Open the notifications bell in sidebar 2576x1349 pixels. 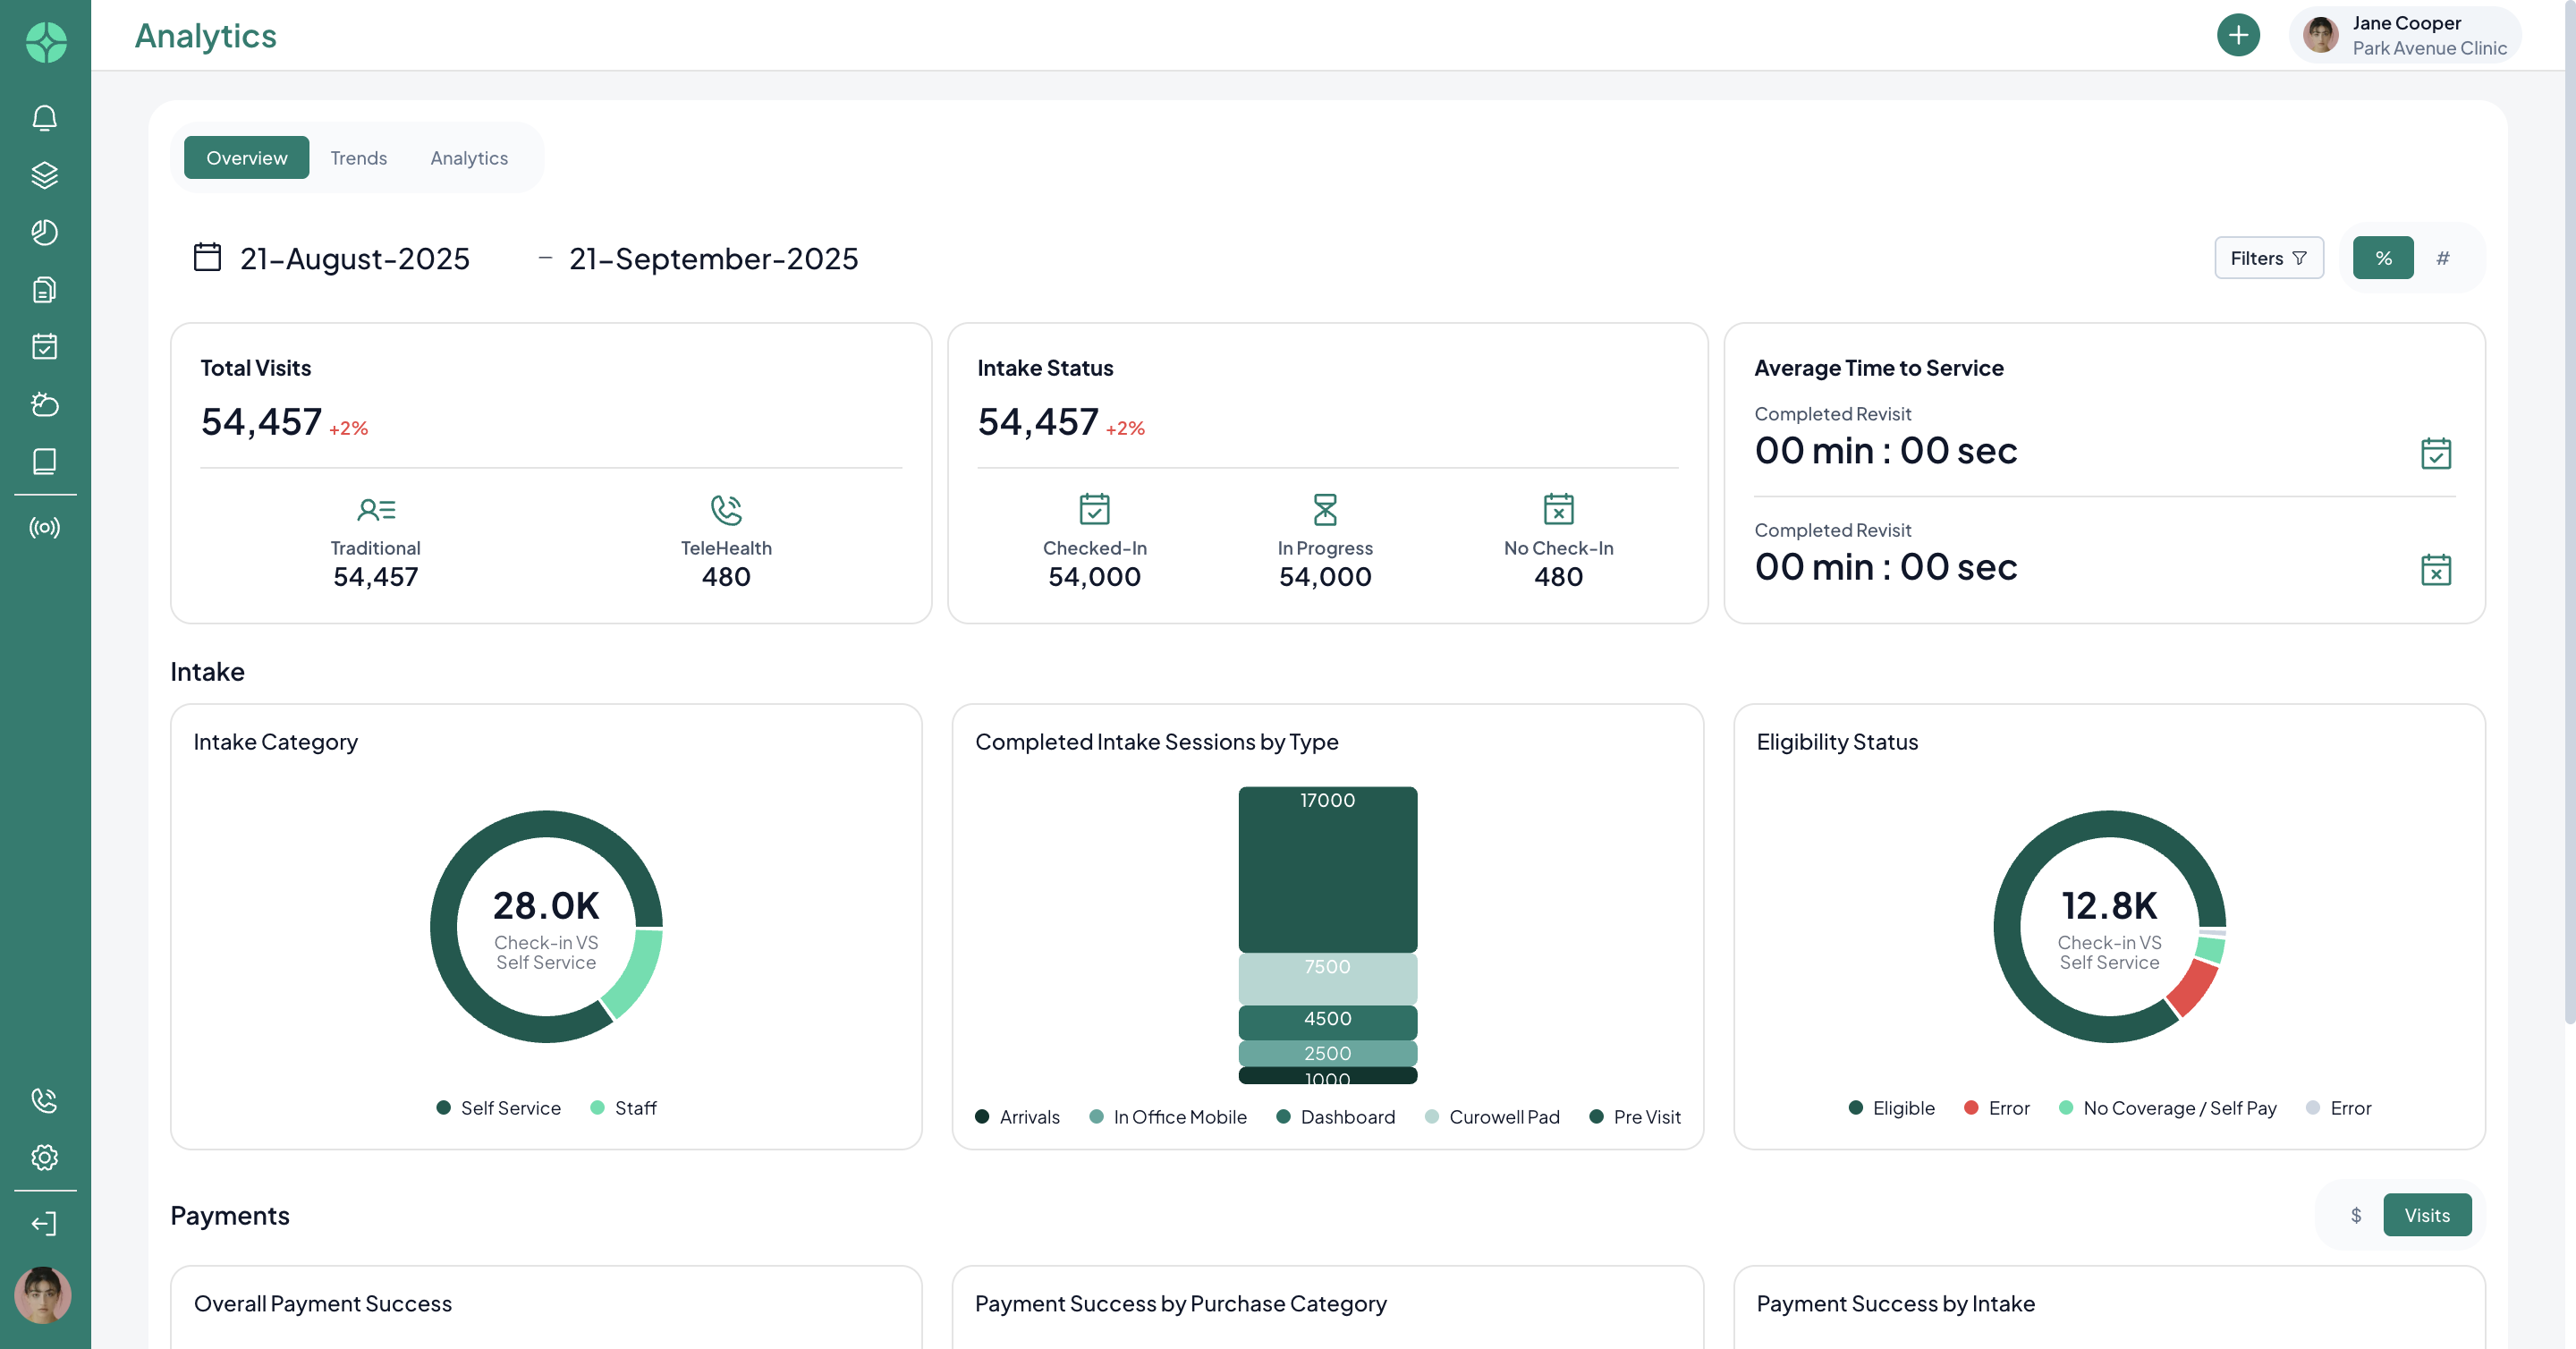click(44, 118)
